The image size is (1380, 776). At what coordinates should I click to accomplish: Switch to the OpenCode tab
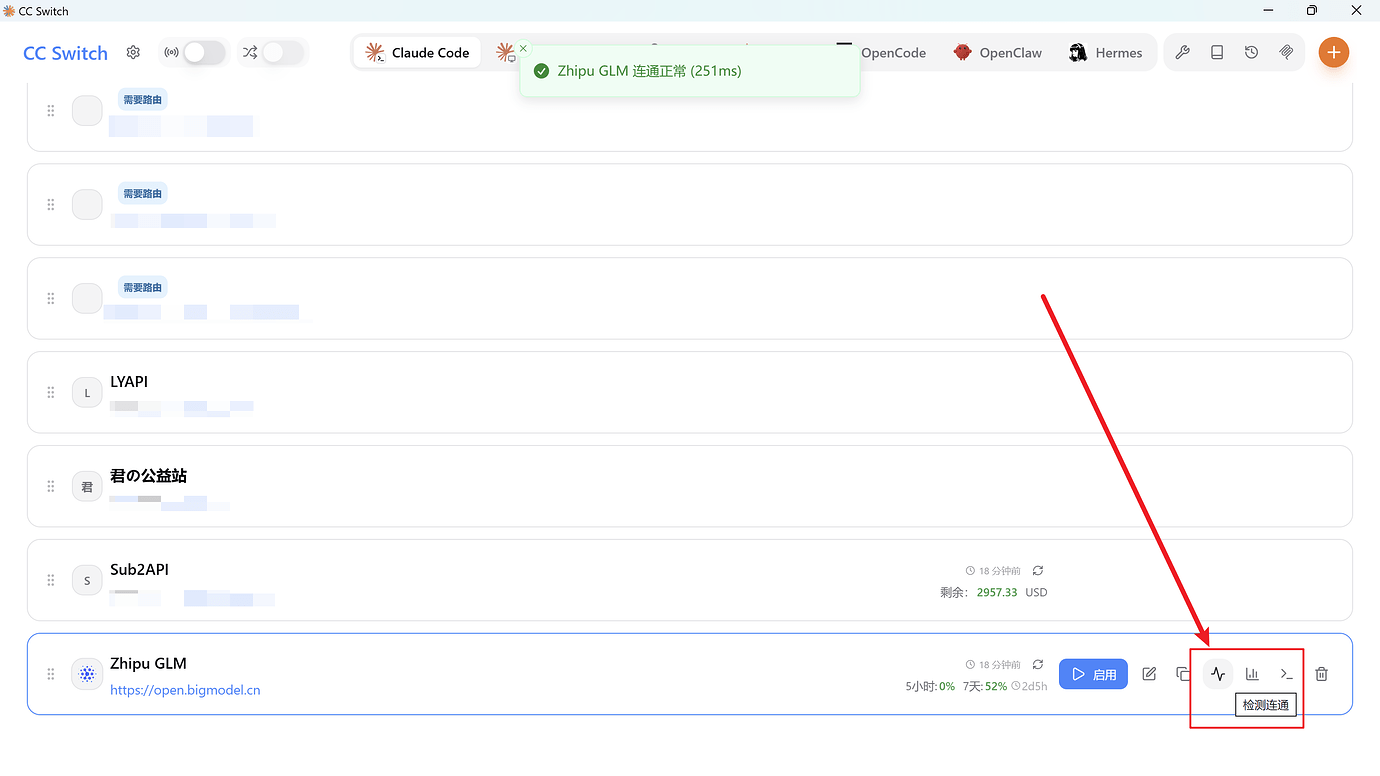tap(881, 53)
